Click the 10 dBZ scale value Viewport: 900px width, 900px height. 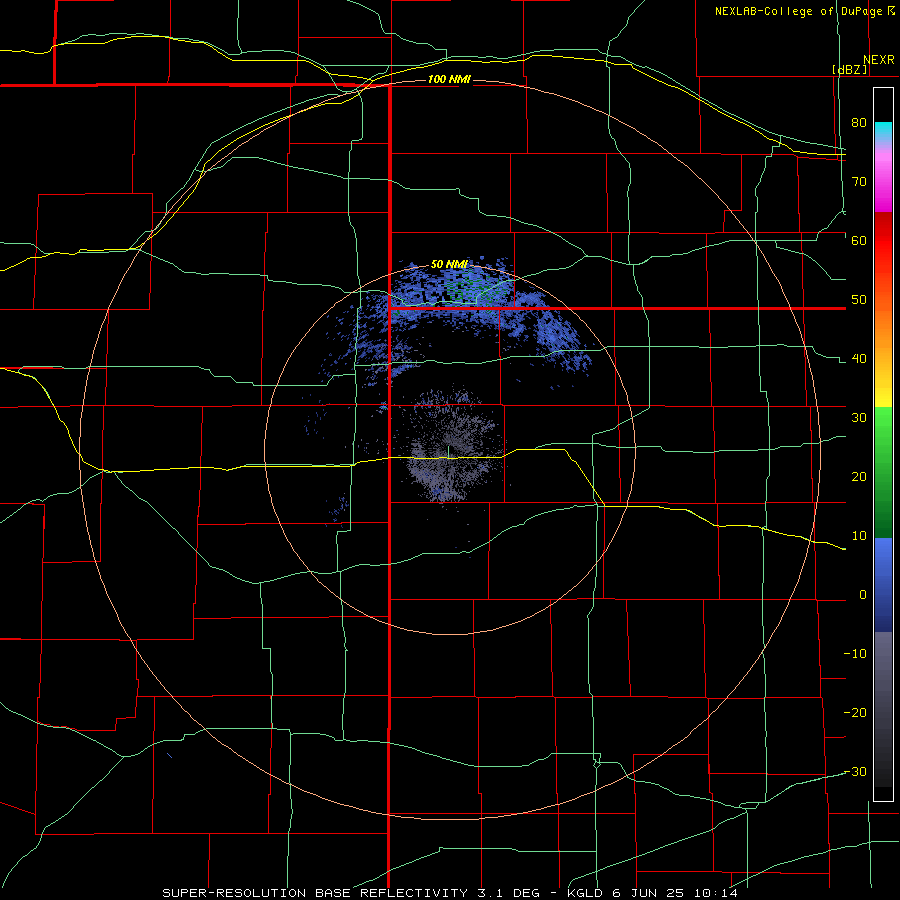click(x=859, y=536)
